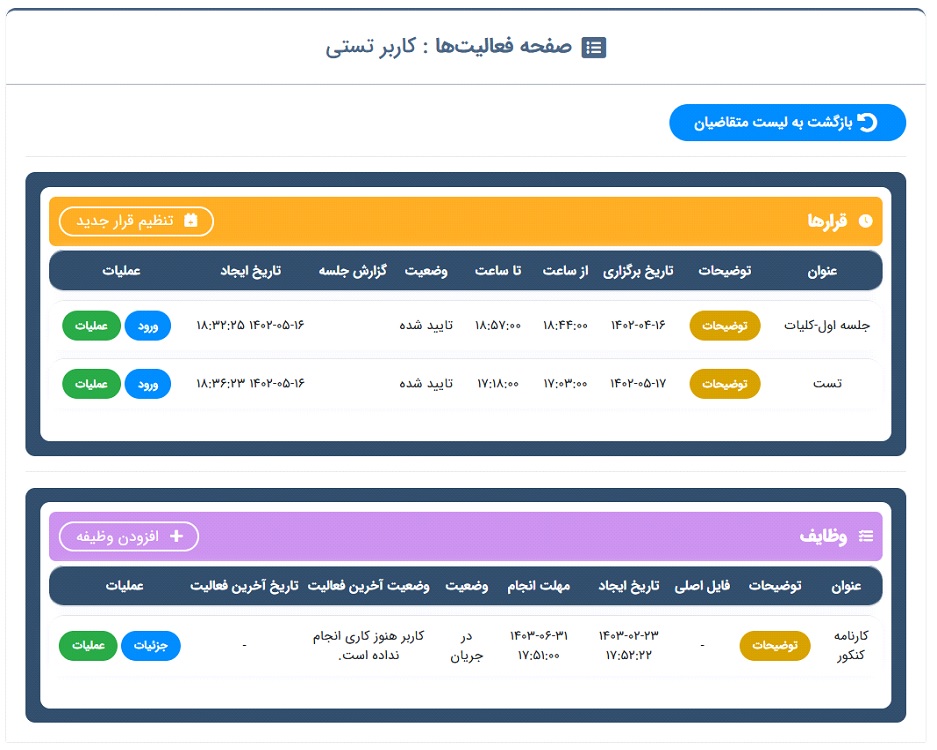This screenshot has width=937, height=750.
Task: Open توضیحات for کارنامه کنکور task
Action: (x=774, y=645)
